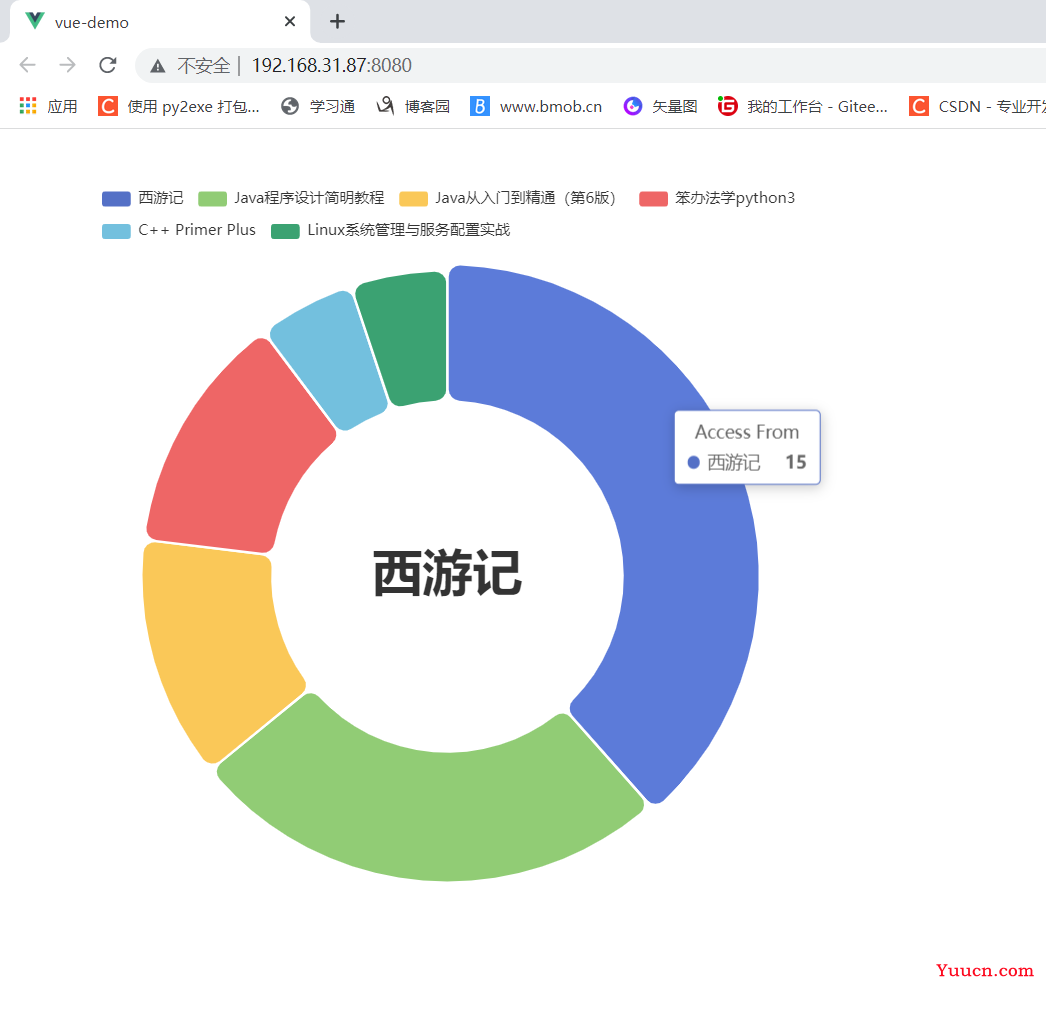Click the browser back arrow
Image resolution: width=1046 pixels, height=1025 pixels.
pos(27,65)
